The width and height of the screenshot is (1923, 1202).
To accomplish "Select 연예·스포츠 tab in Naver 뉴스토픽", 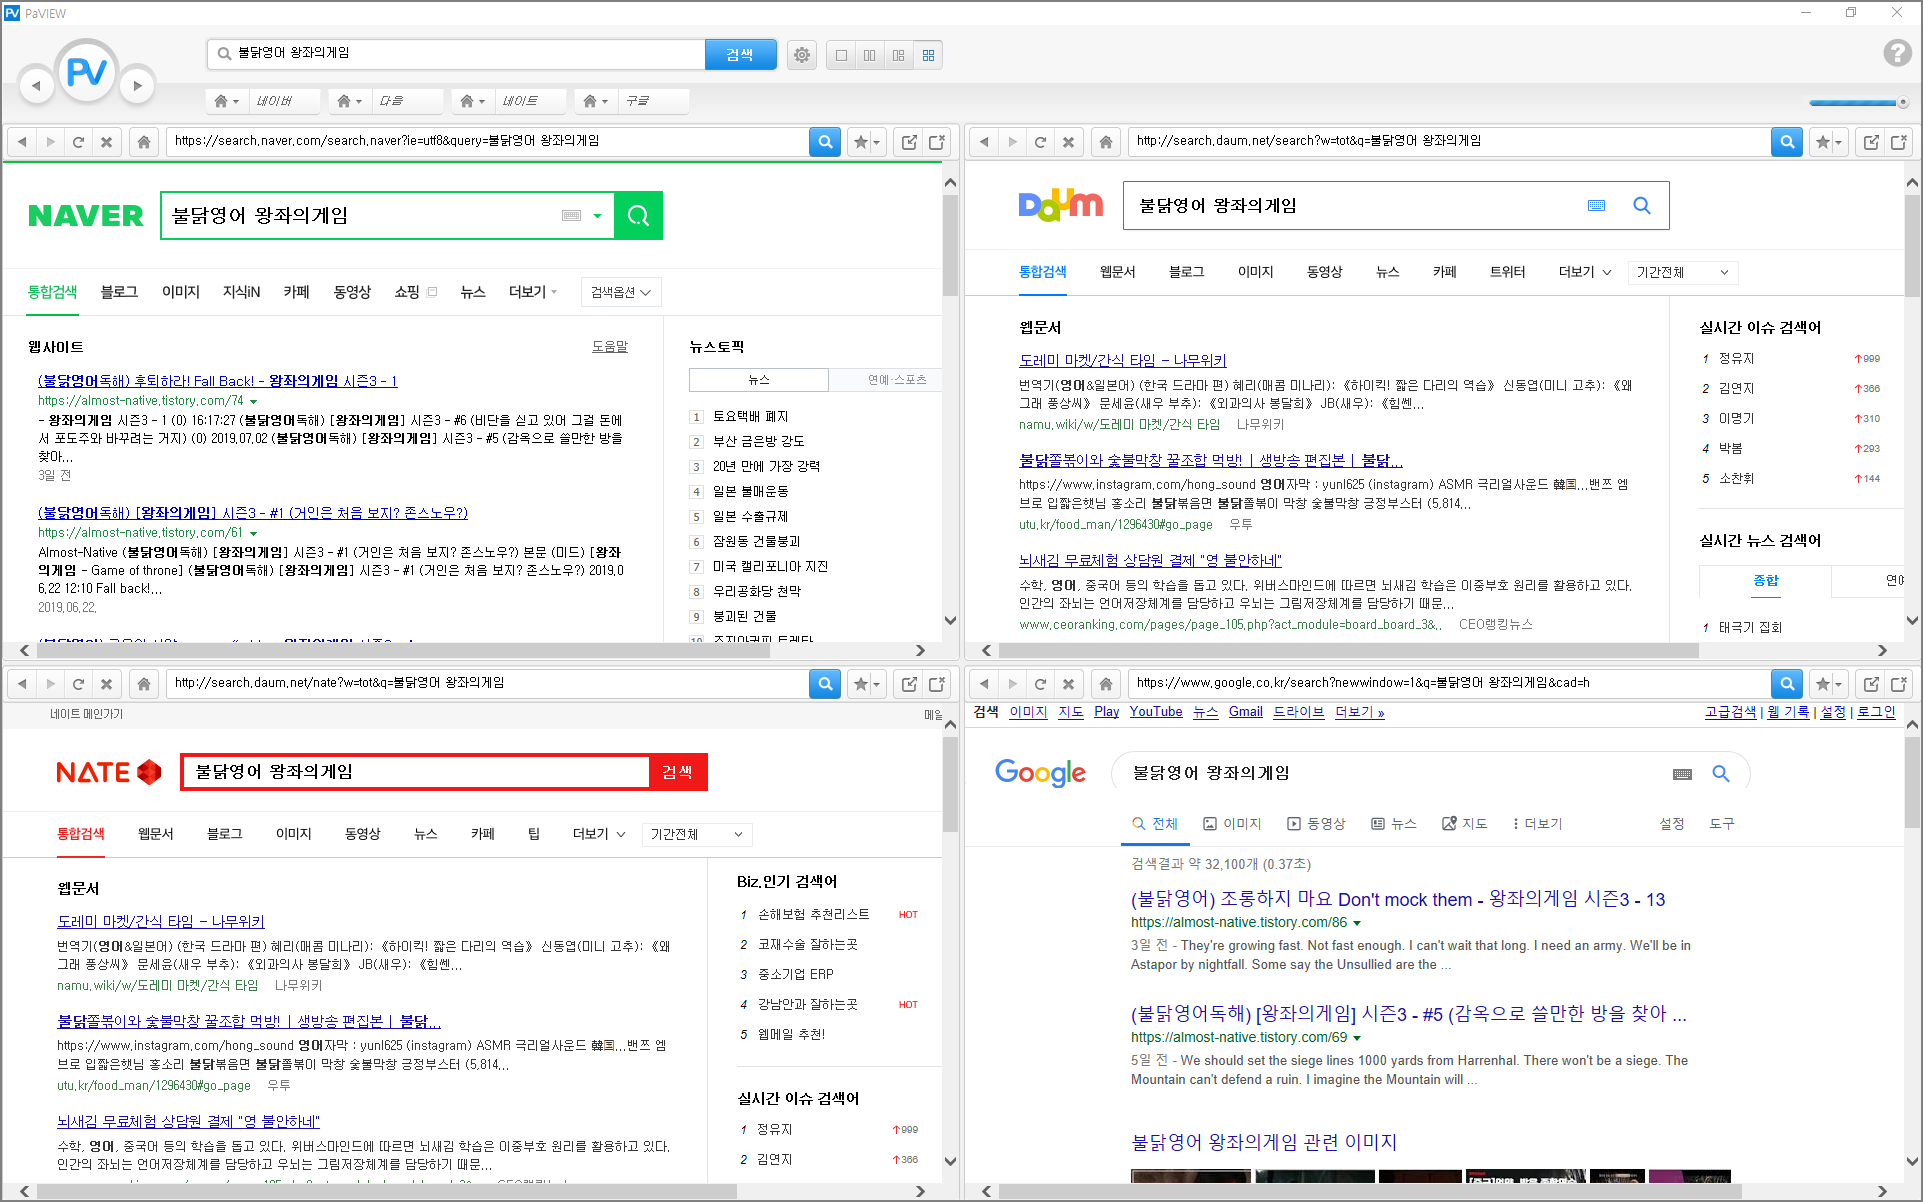I will tap(897, 380).
